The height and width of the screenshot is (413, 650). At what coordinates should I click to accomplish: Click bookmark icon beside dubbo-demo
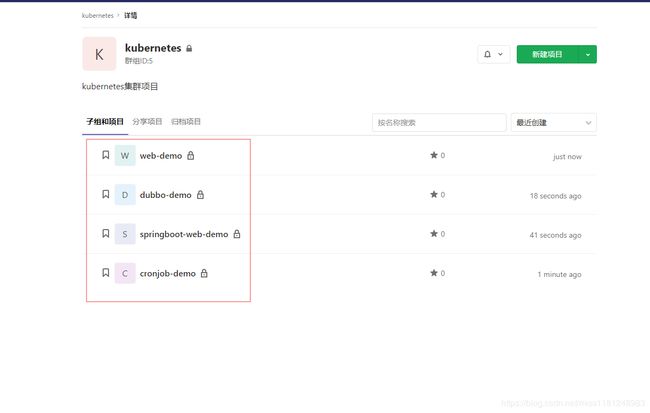pos(106,194)
